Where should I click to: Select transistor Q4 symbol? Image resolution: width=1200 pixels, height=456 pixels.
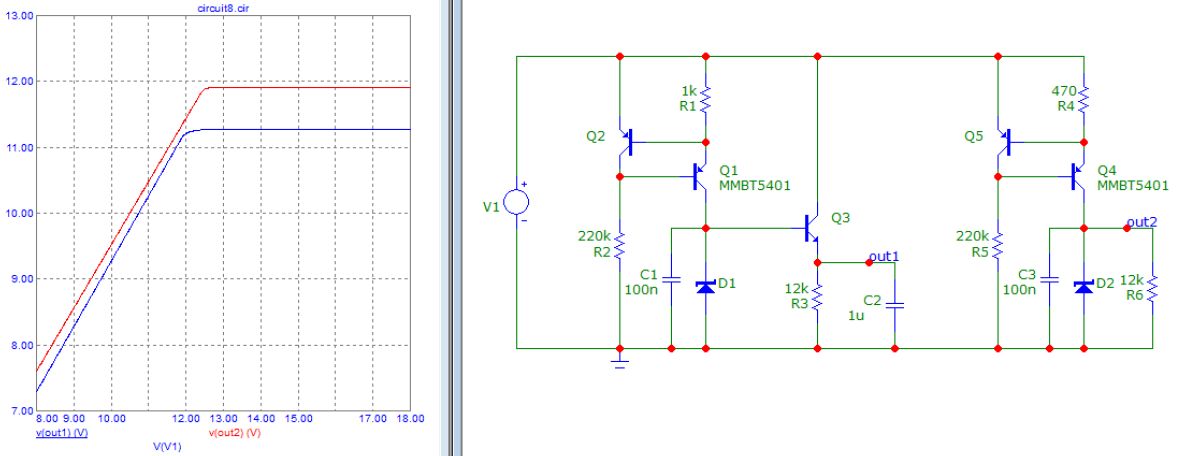1079,176
